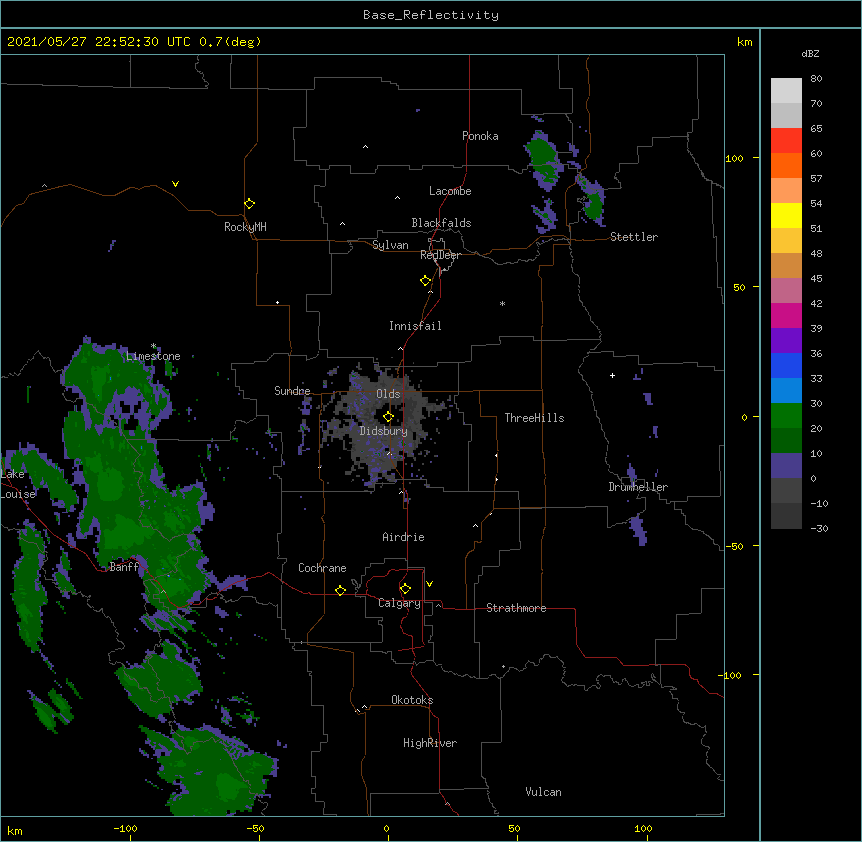Click the Drumheller city label
This screenshot has height=842, width=862.
638,487
